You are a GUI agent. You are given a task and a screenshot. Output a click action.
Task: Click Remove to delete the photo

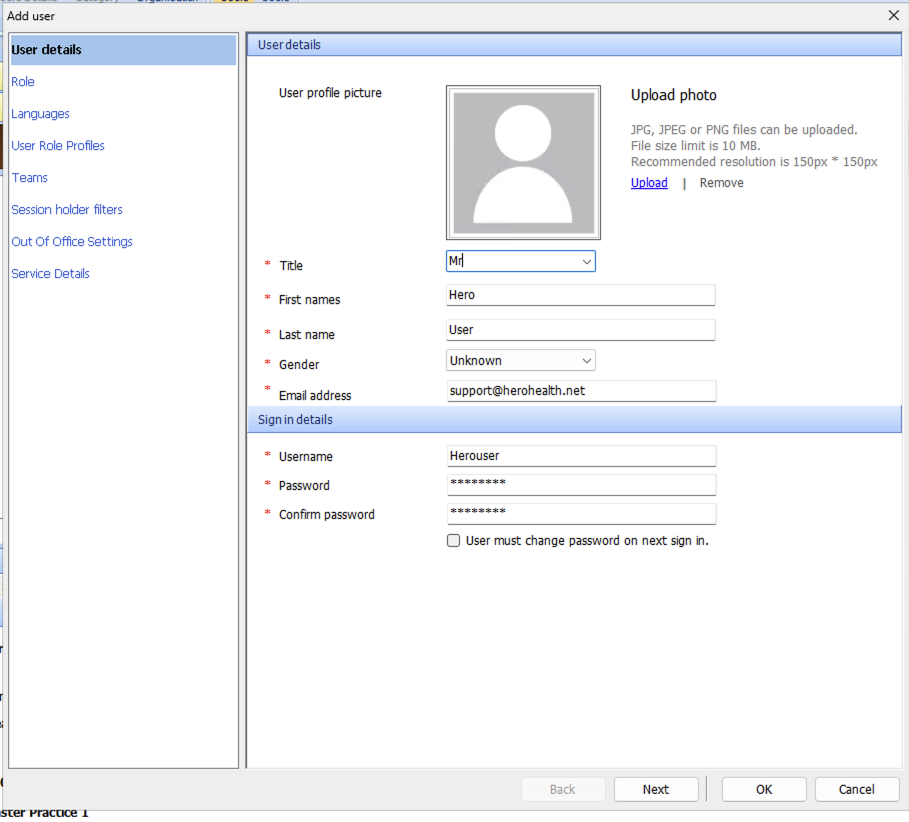click(721, 183)
